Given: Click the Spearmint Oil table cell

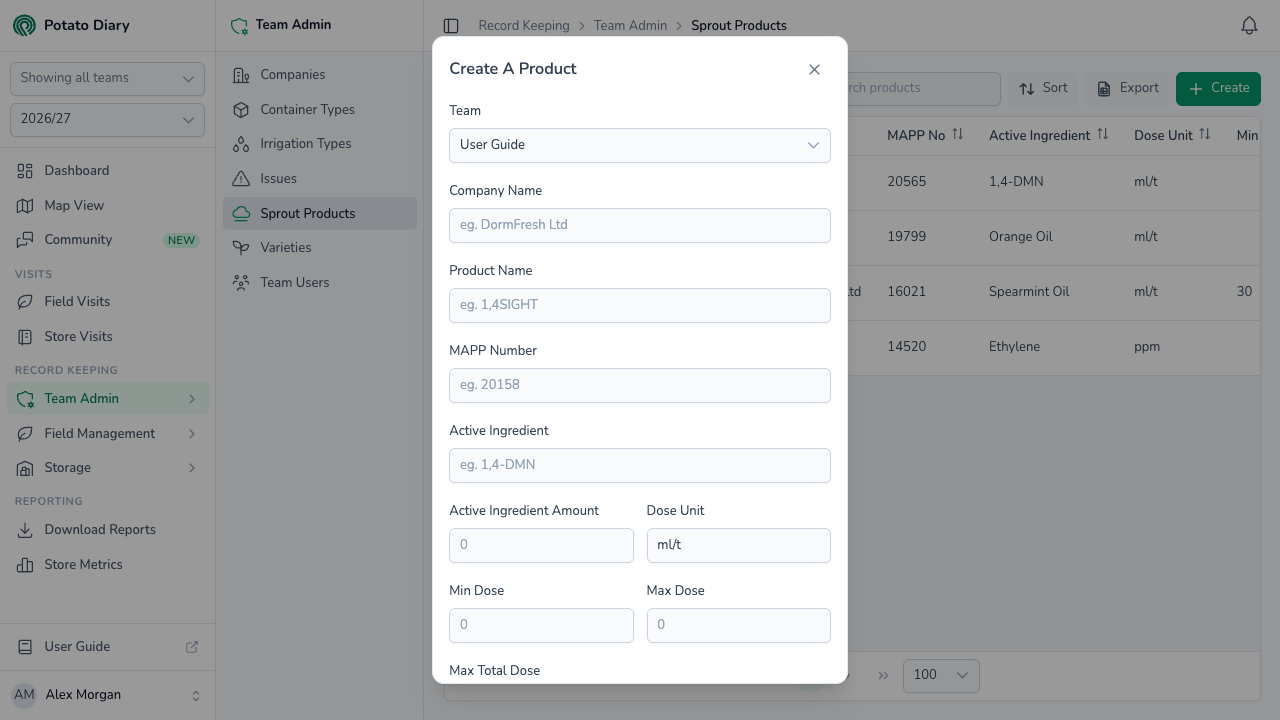Looking at the screenshot, I should (x=1029, y=292).
